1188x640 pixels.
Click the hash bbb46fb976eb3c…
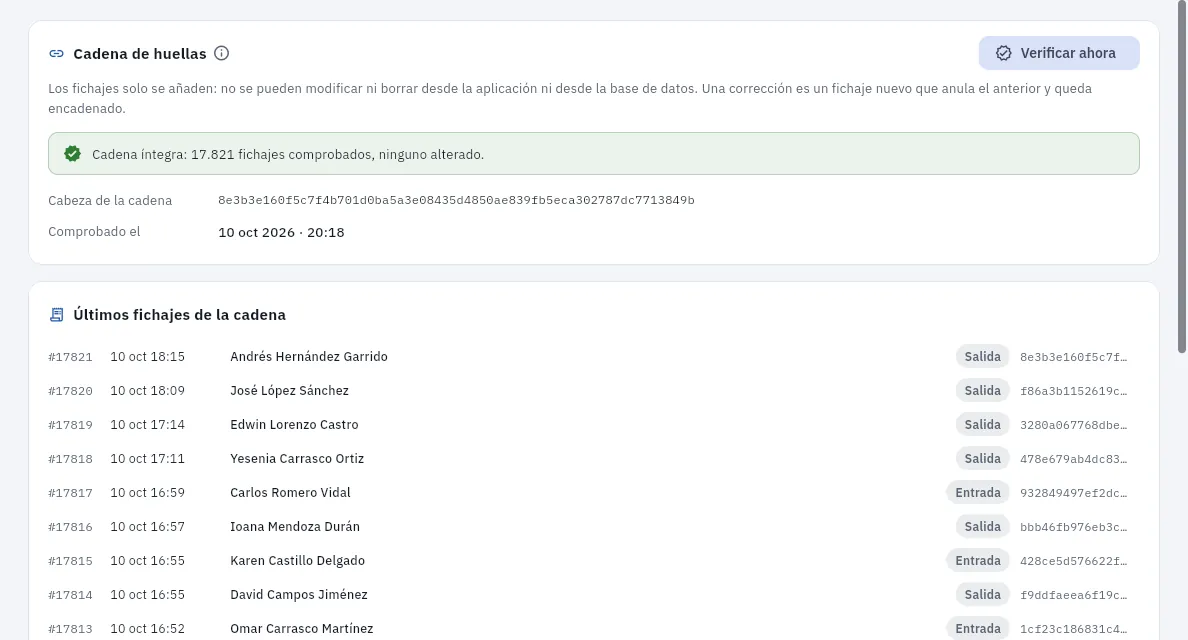pyautogui.click(x=1074, y=527)
